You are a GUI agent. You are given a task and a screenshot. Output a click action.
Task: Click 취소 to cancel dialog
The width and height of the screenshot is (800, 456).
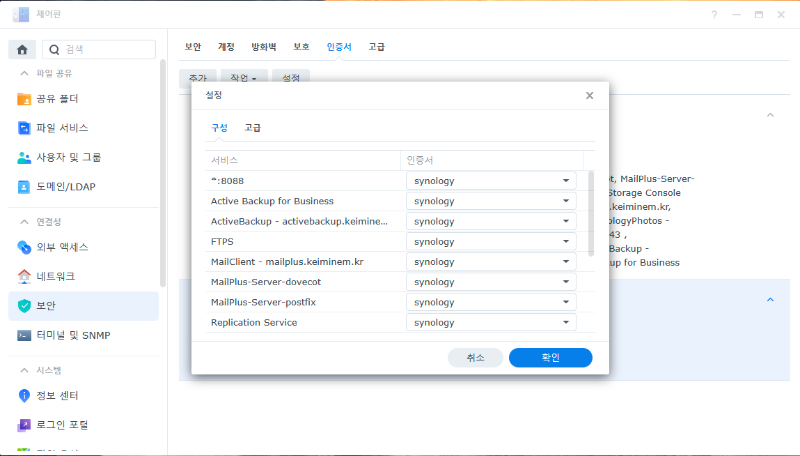(x=475, y=357)
